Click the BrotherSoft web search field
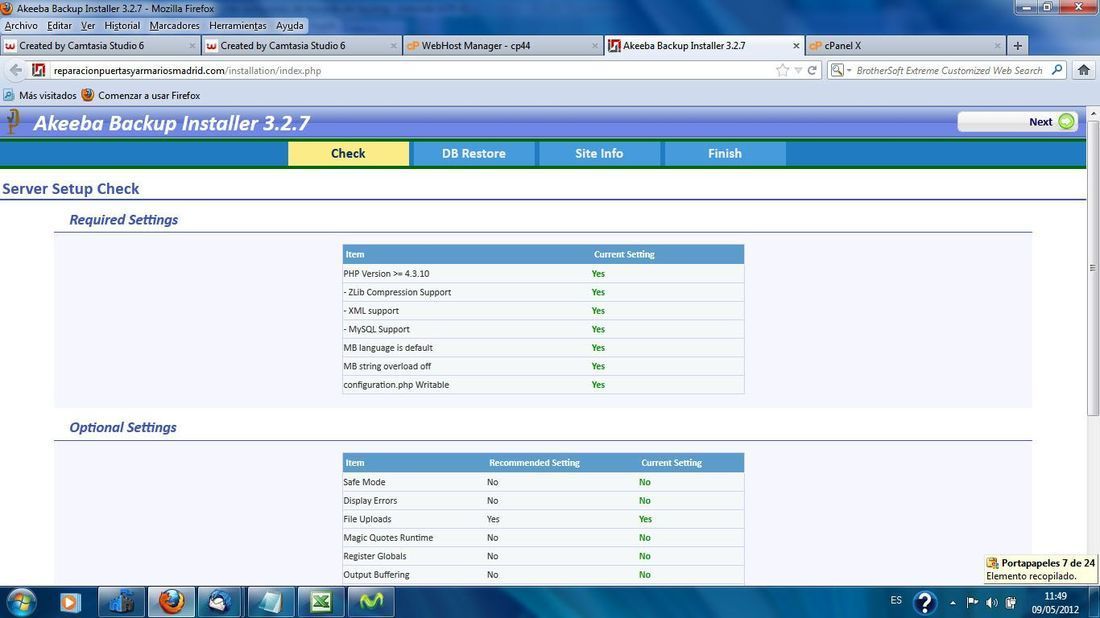The width and height of the screenshot is (1100, 618). pos(949,71)
